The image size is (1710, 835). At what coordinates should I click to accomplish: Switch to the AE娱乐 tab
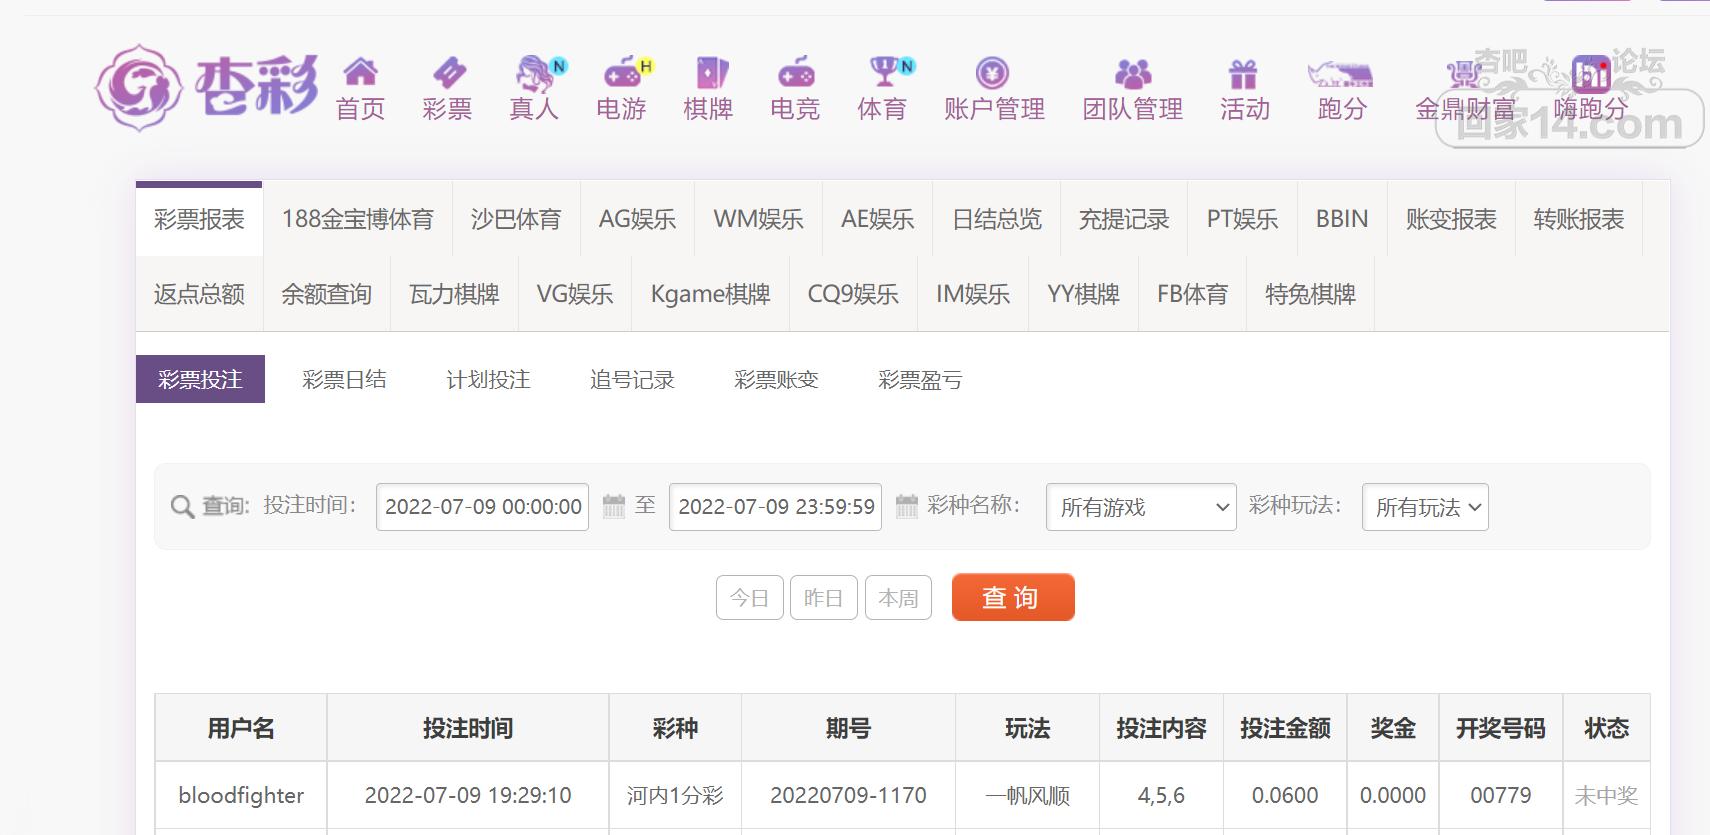pos(877,219)
